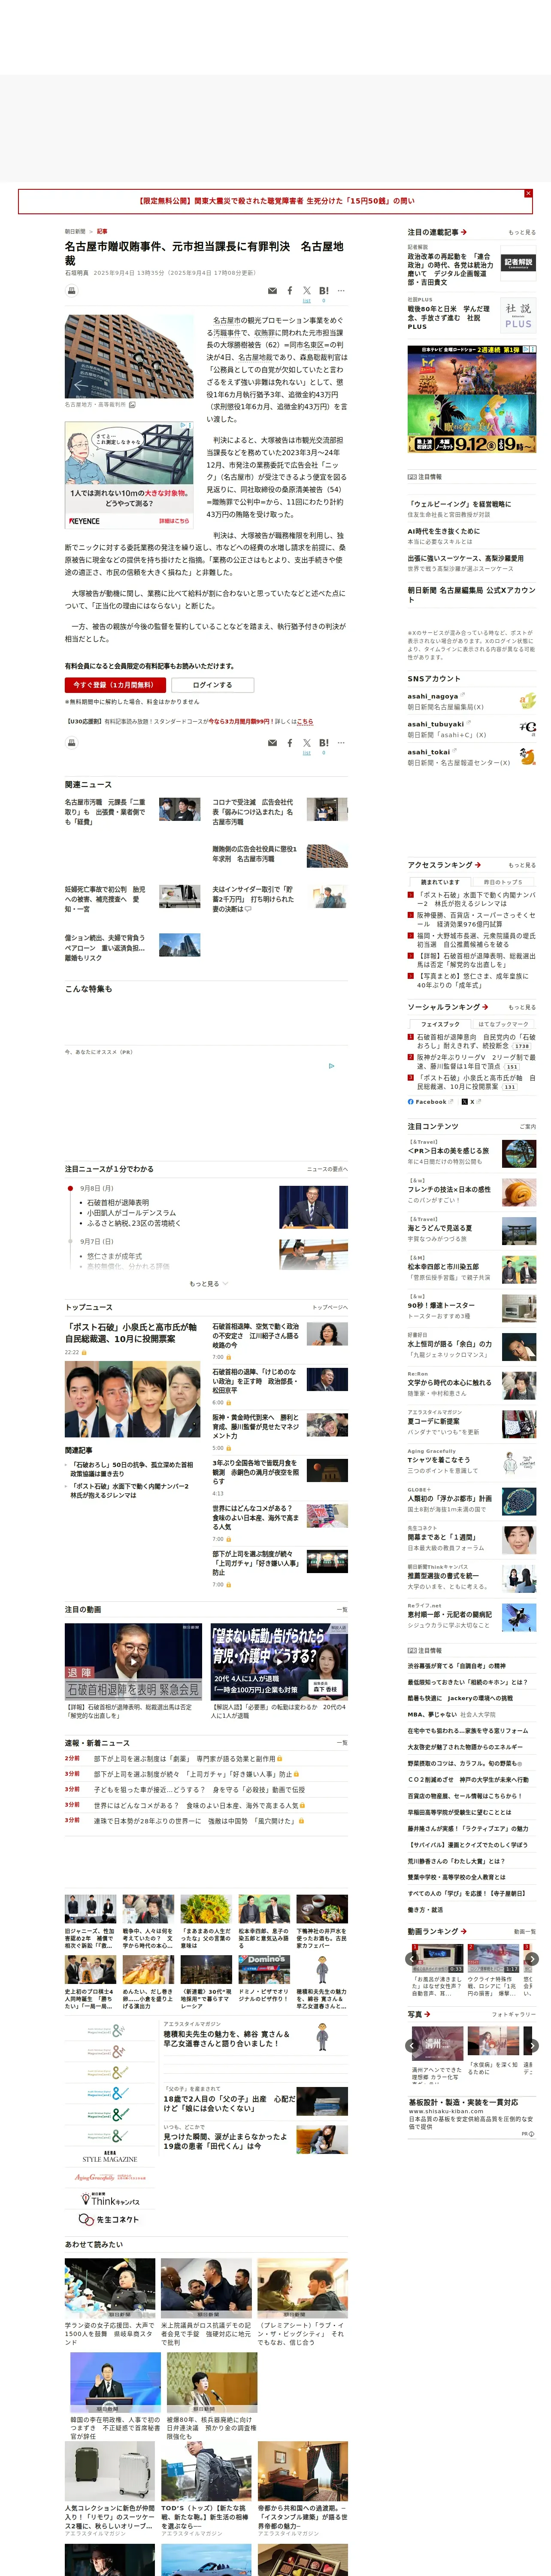Click the camera icon beside photo caption
This screenshot has width=551, height=2576.
[132, 405]
